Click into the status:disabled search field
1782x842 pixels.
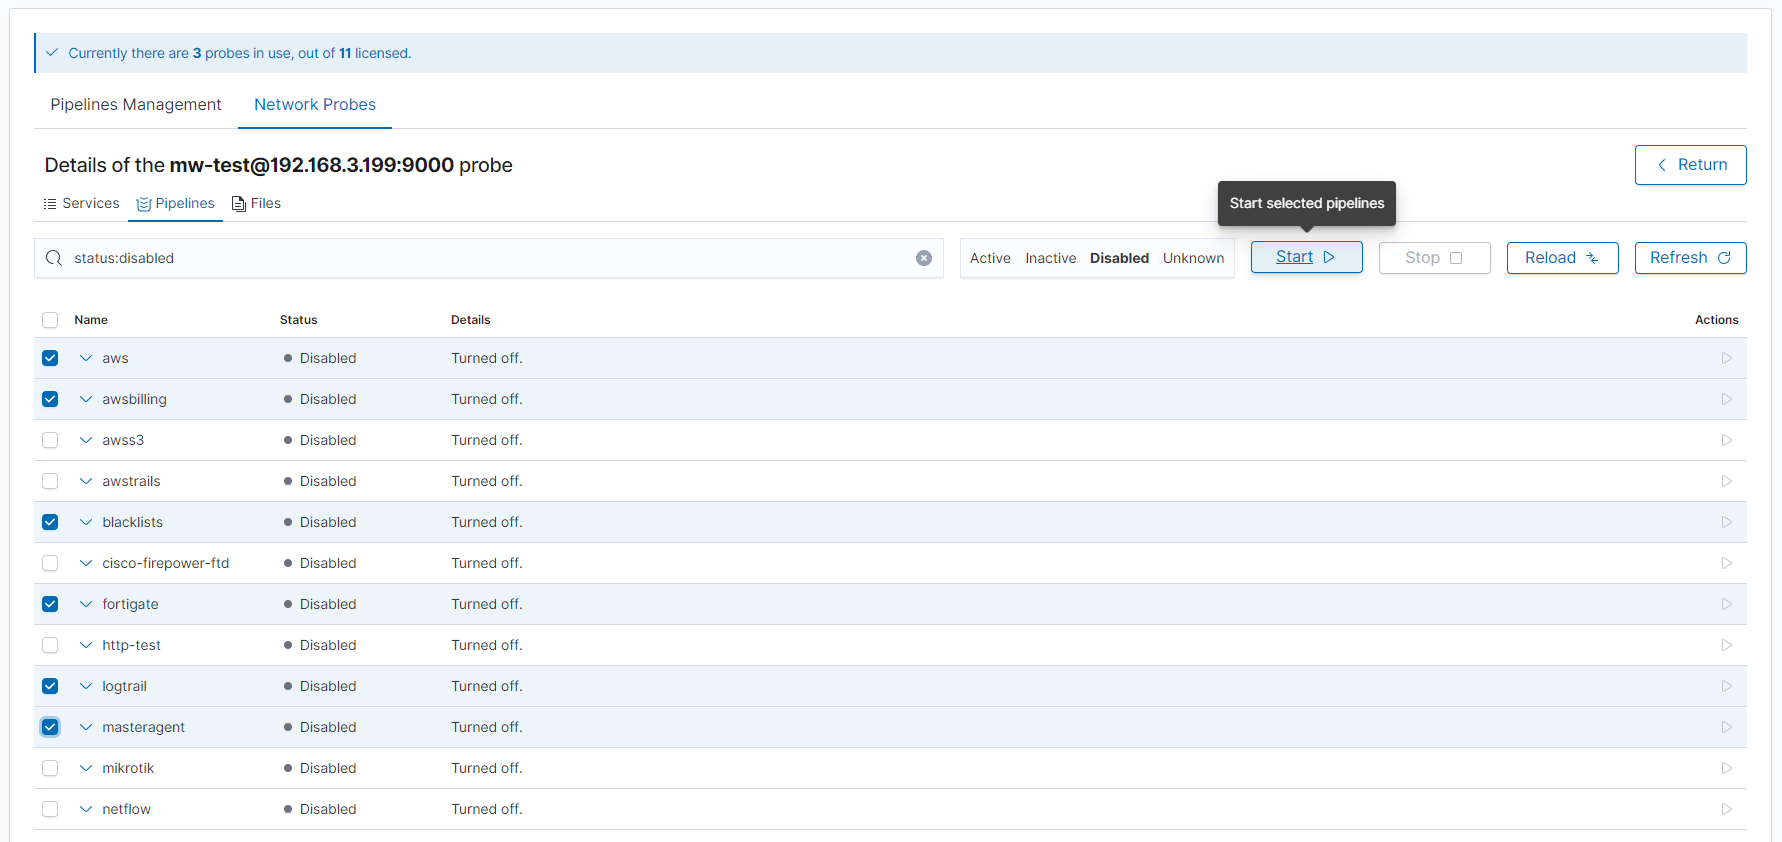pyautogui.click(x=480, y=258)
